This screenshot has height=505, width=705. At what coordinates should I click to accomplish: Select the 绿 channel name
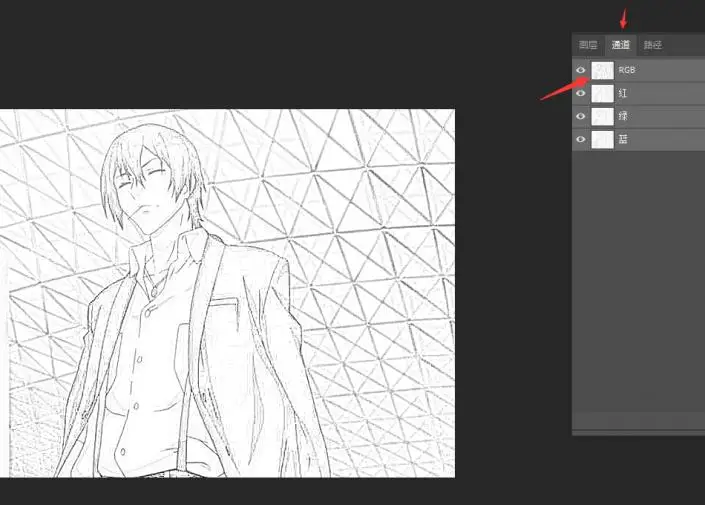pos(623,116)
